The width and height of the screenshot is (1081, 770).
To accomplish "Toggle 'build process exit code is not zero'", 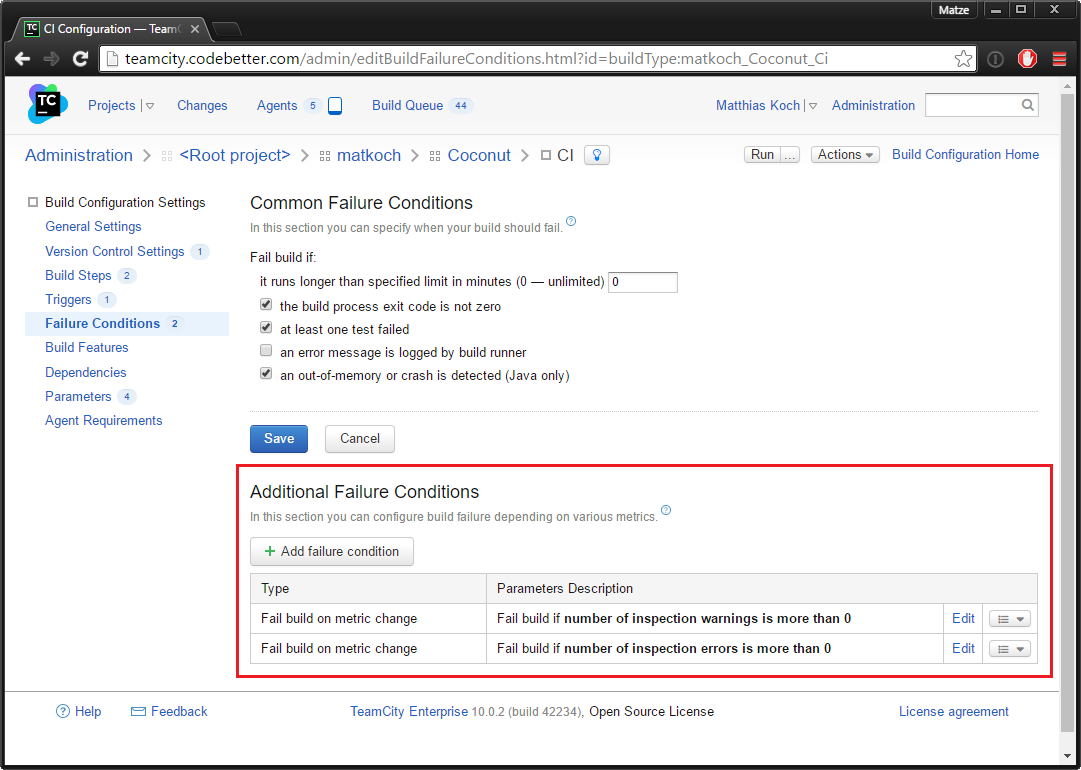I will pos(266,305).
